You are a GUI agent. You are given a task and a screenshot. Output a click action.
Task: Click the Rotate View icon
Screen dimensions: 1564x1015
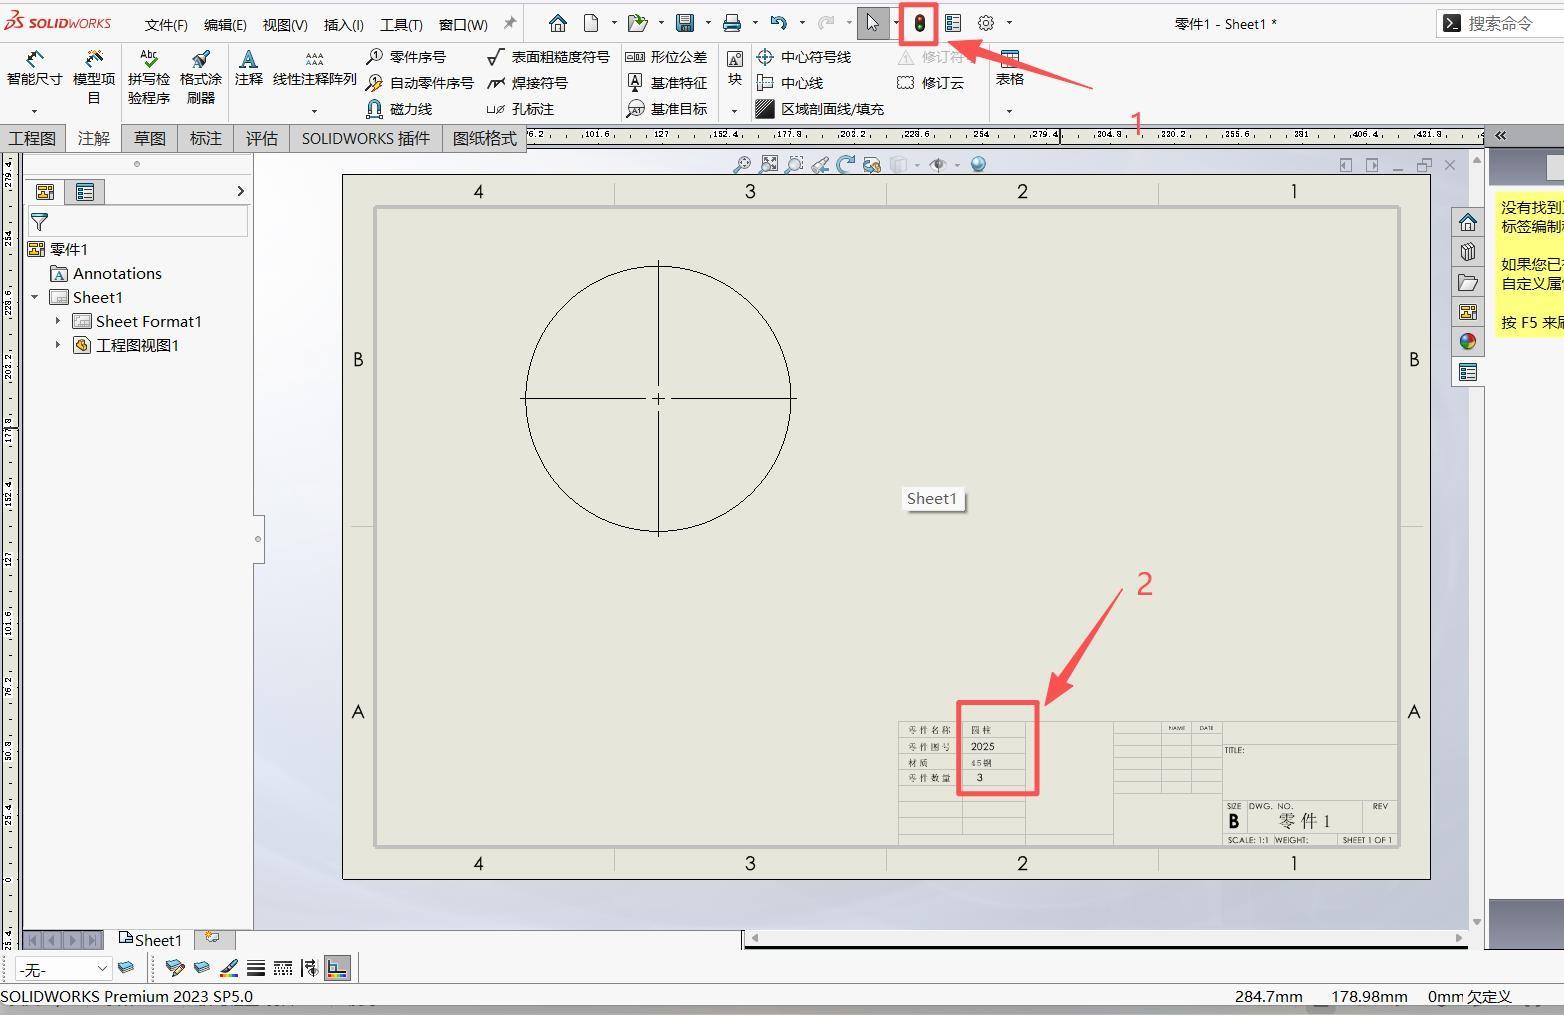pyautogui.click(x=846, y=165)
